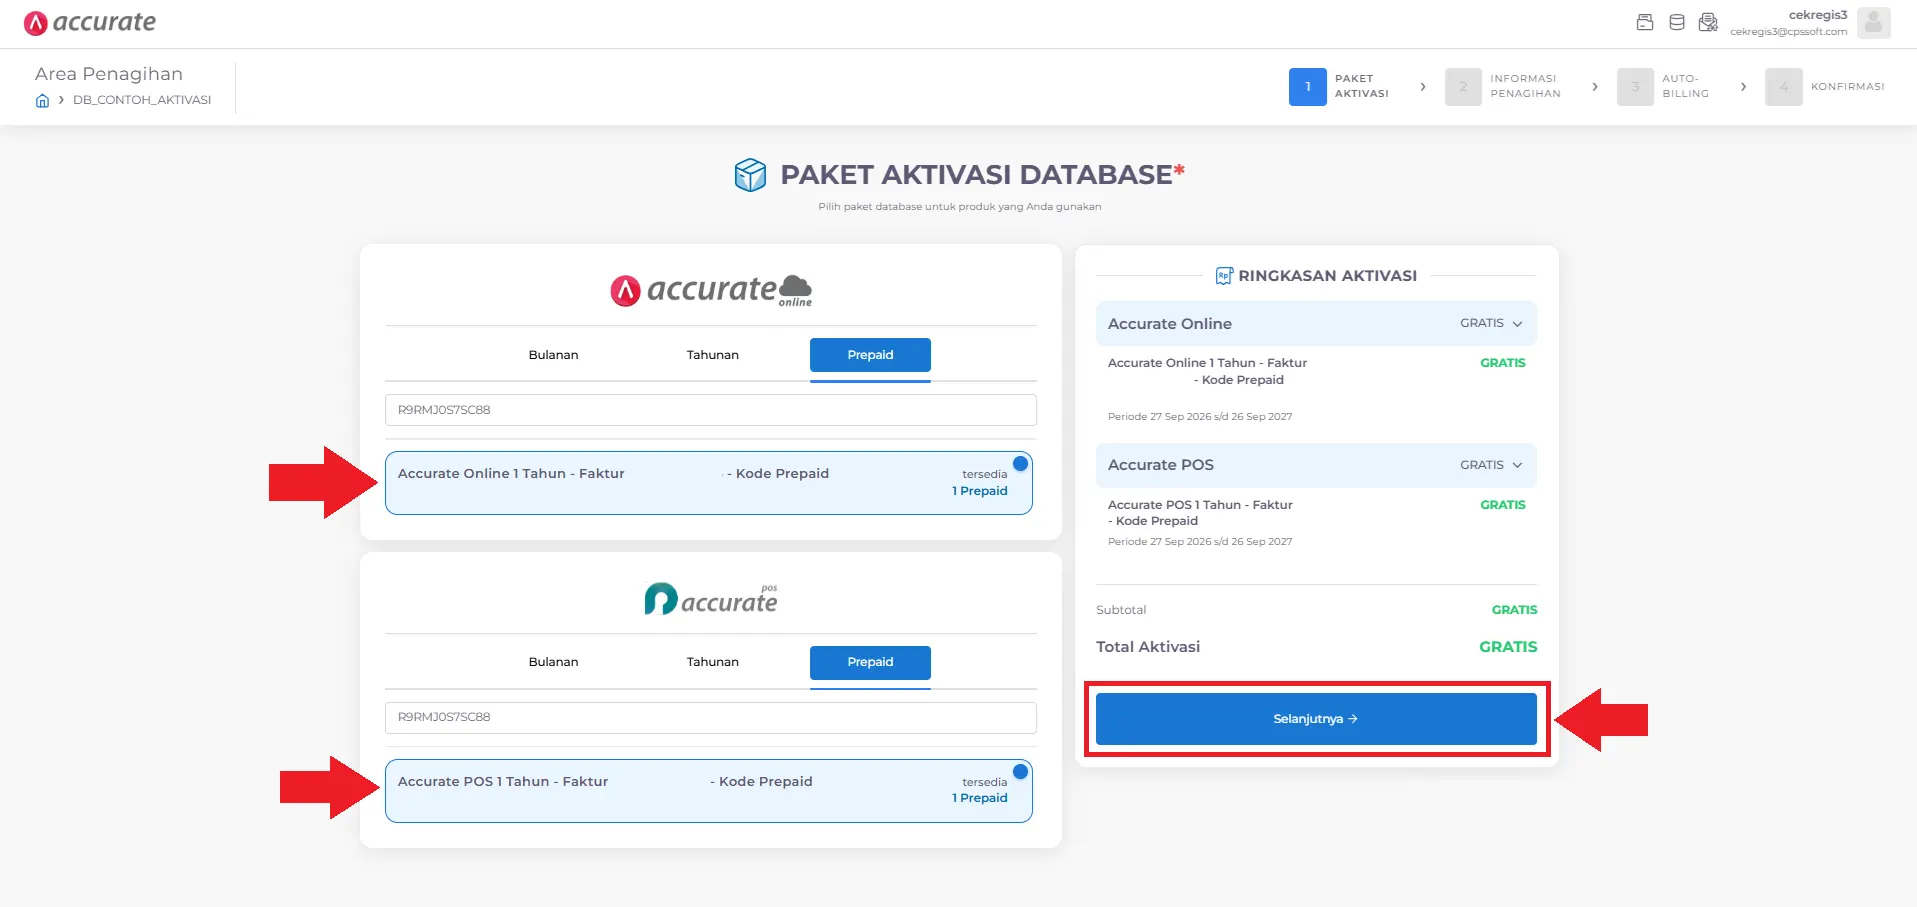Screen dimensions: 1917x907
Task: Focus the Accurate Online prepaid code field
Action: coord(710,410)
